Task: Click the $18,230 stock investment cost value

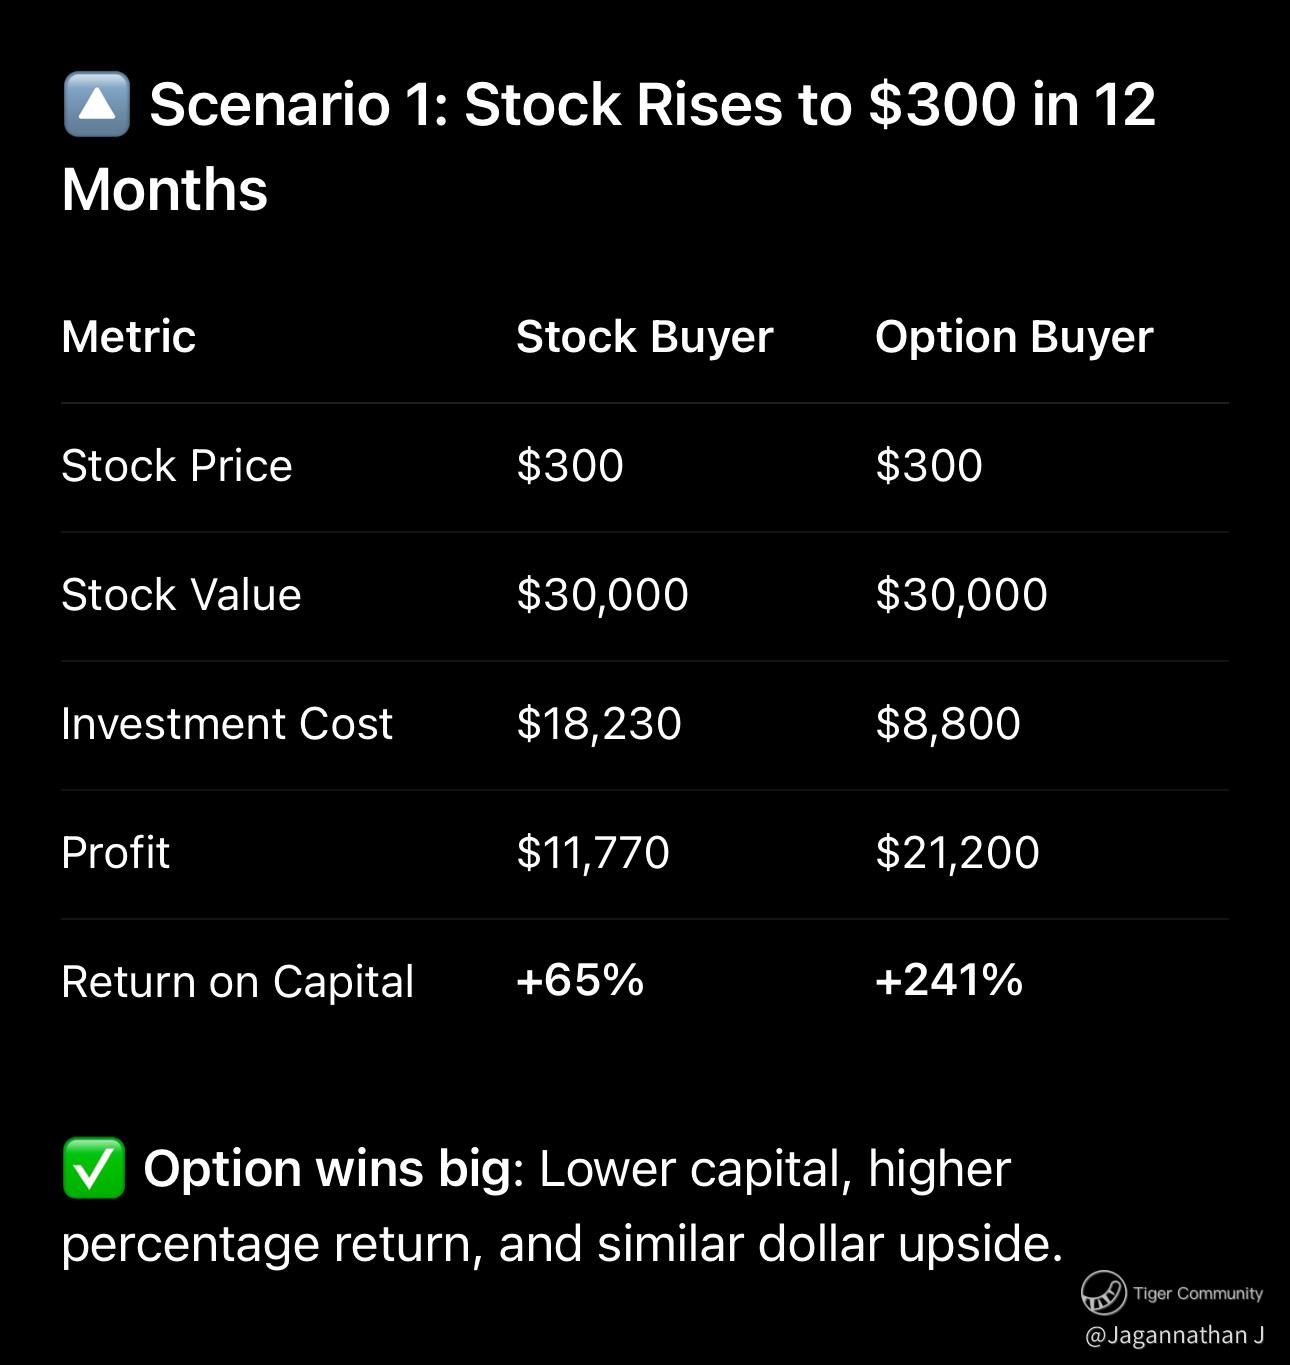Action: pos(598,724)
